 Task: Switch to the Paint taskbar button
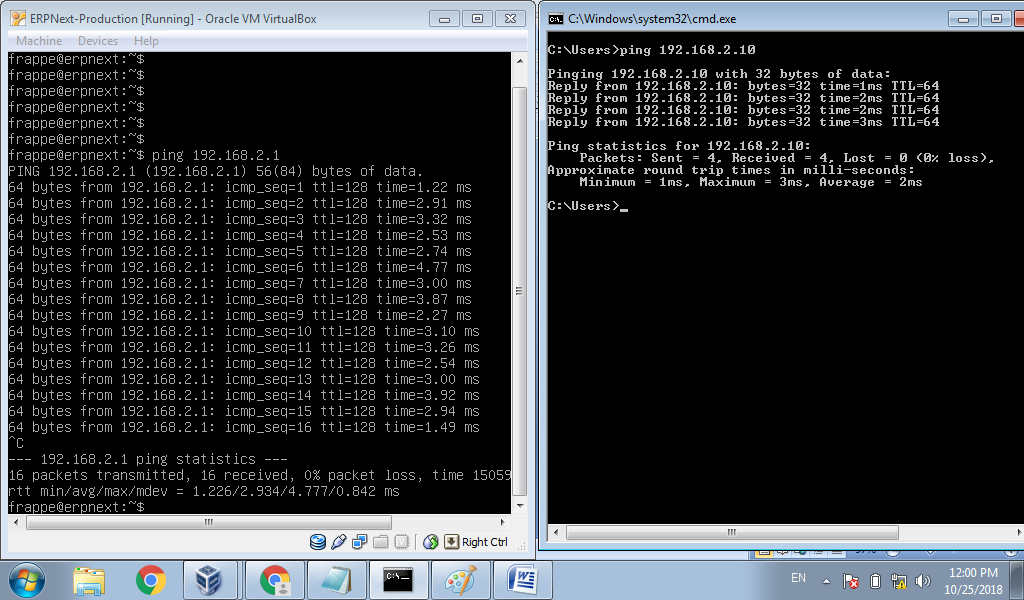pos(460,580)
